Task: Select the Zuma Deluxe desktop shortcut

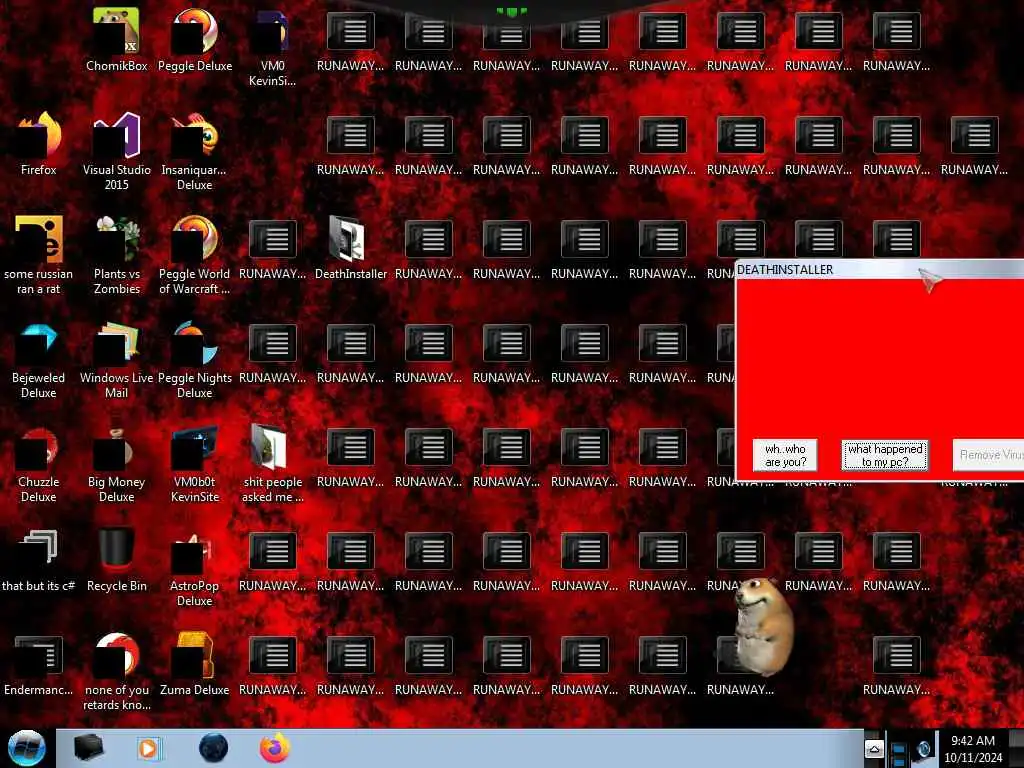Action: (195, 665)
